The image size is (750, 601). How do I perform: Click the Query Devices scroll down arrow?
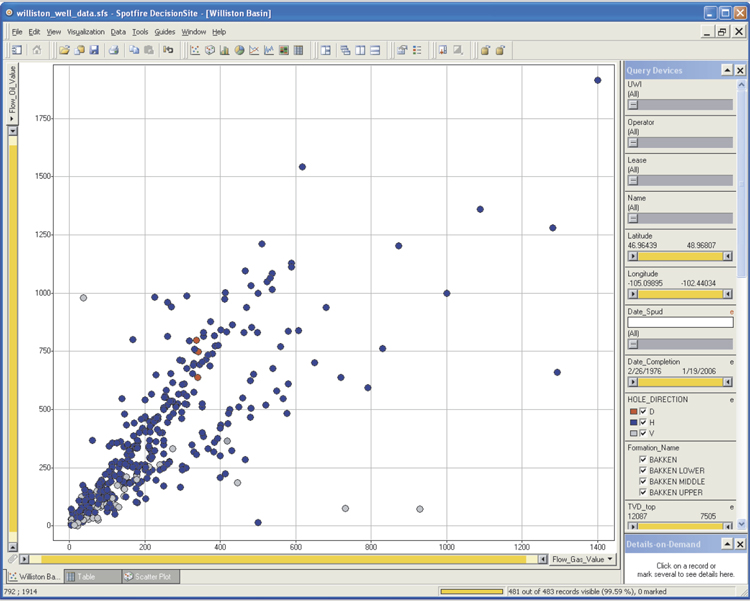(x=741, y=524)
